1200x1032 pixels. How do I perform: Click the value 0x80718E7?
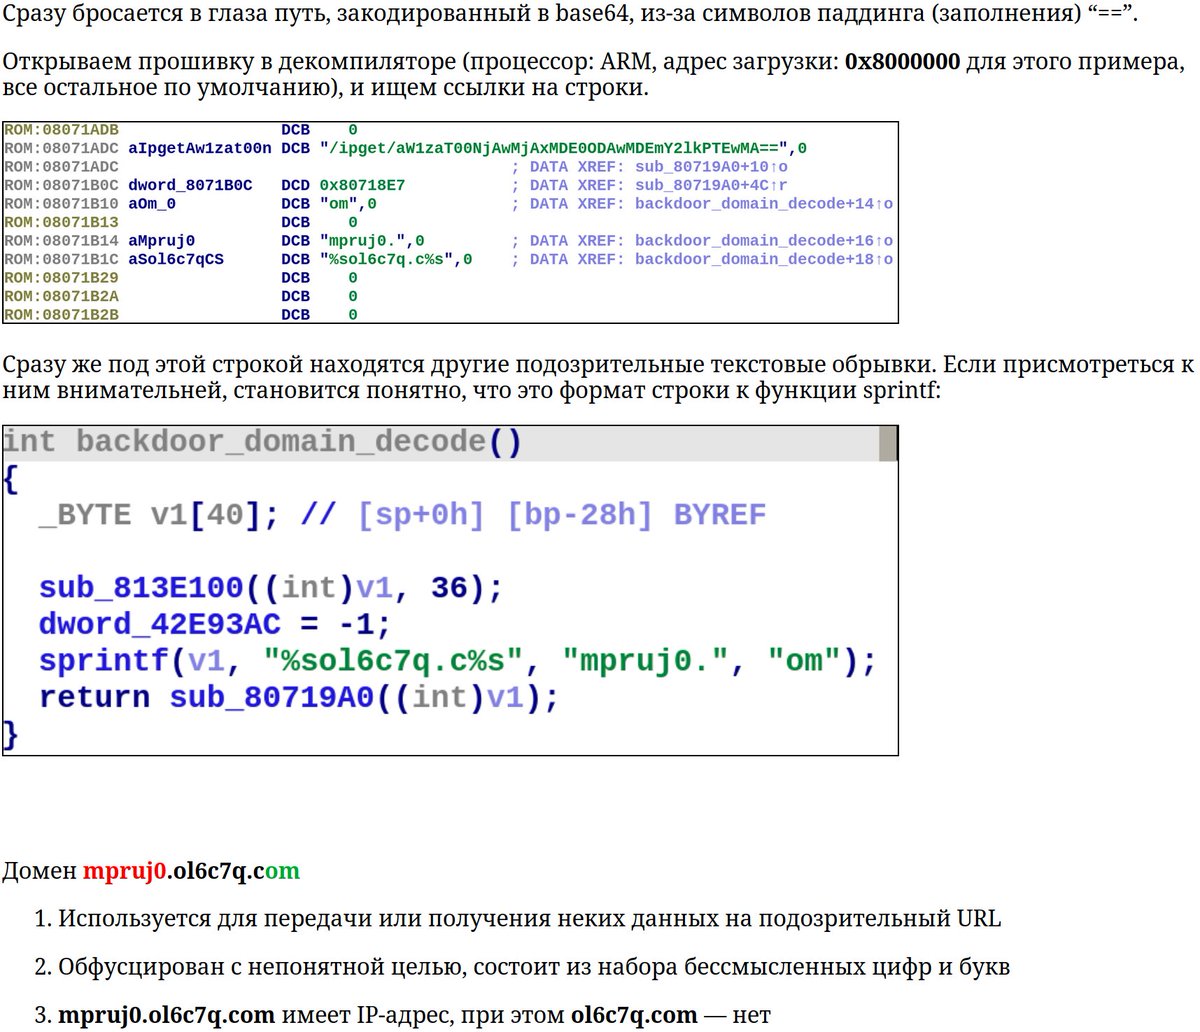coord(362,185)
